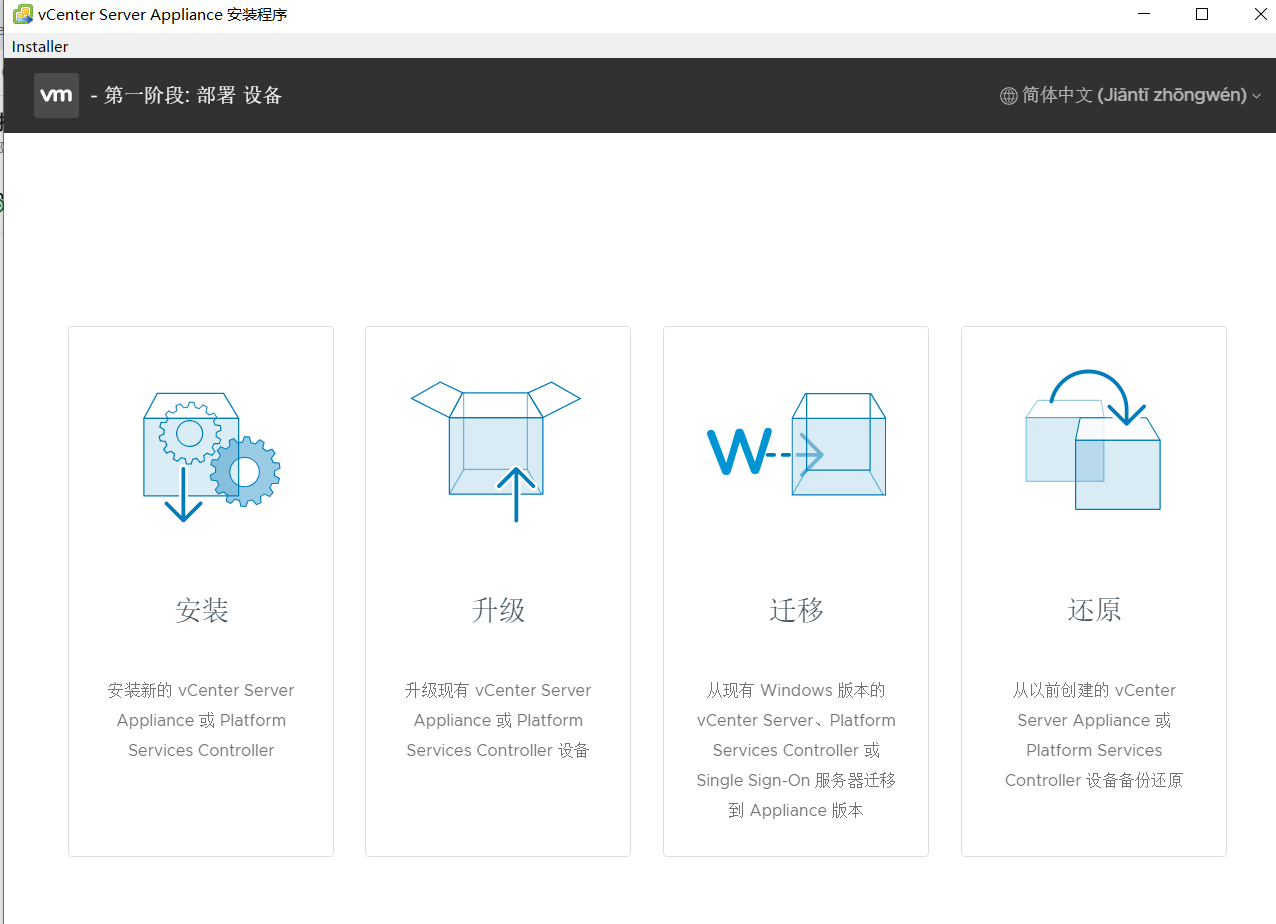Click description 升级现有 vCenter Server Appliance
The image size is (1276, 924).
click(498, 720)
